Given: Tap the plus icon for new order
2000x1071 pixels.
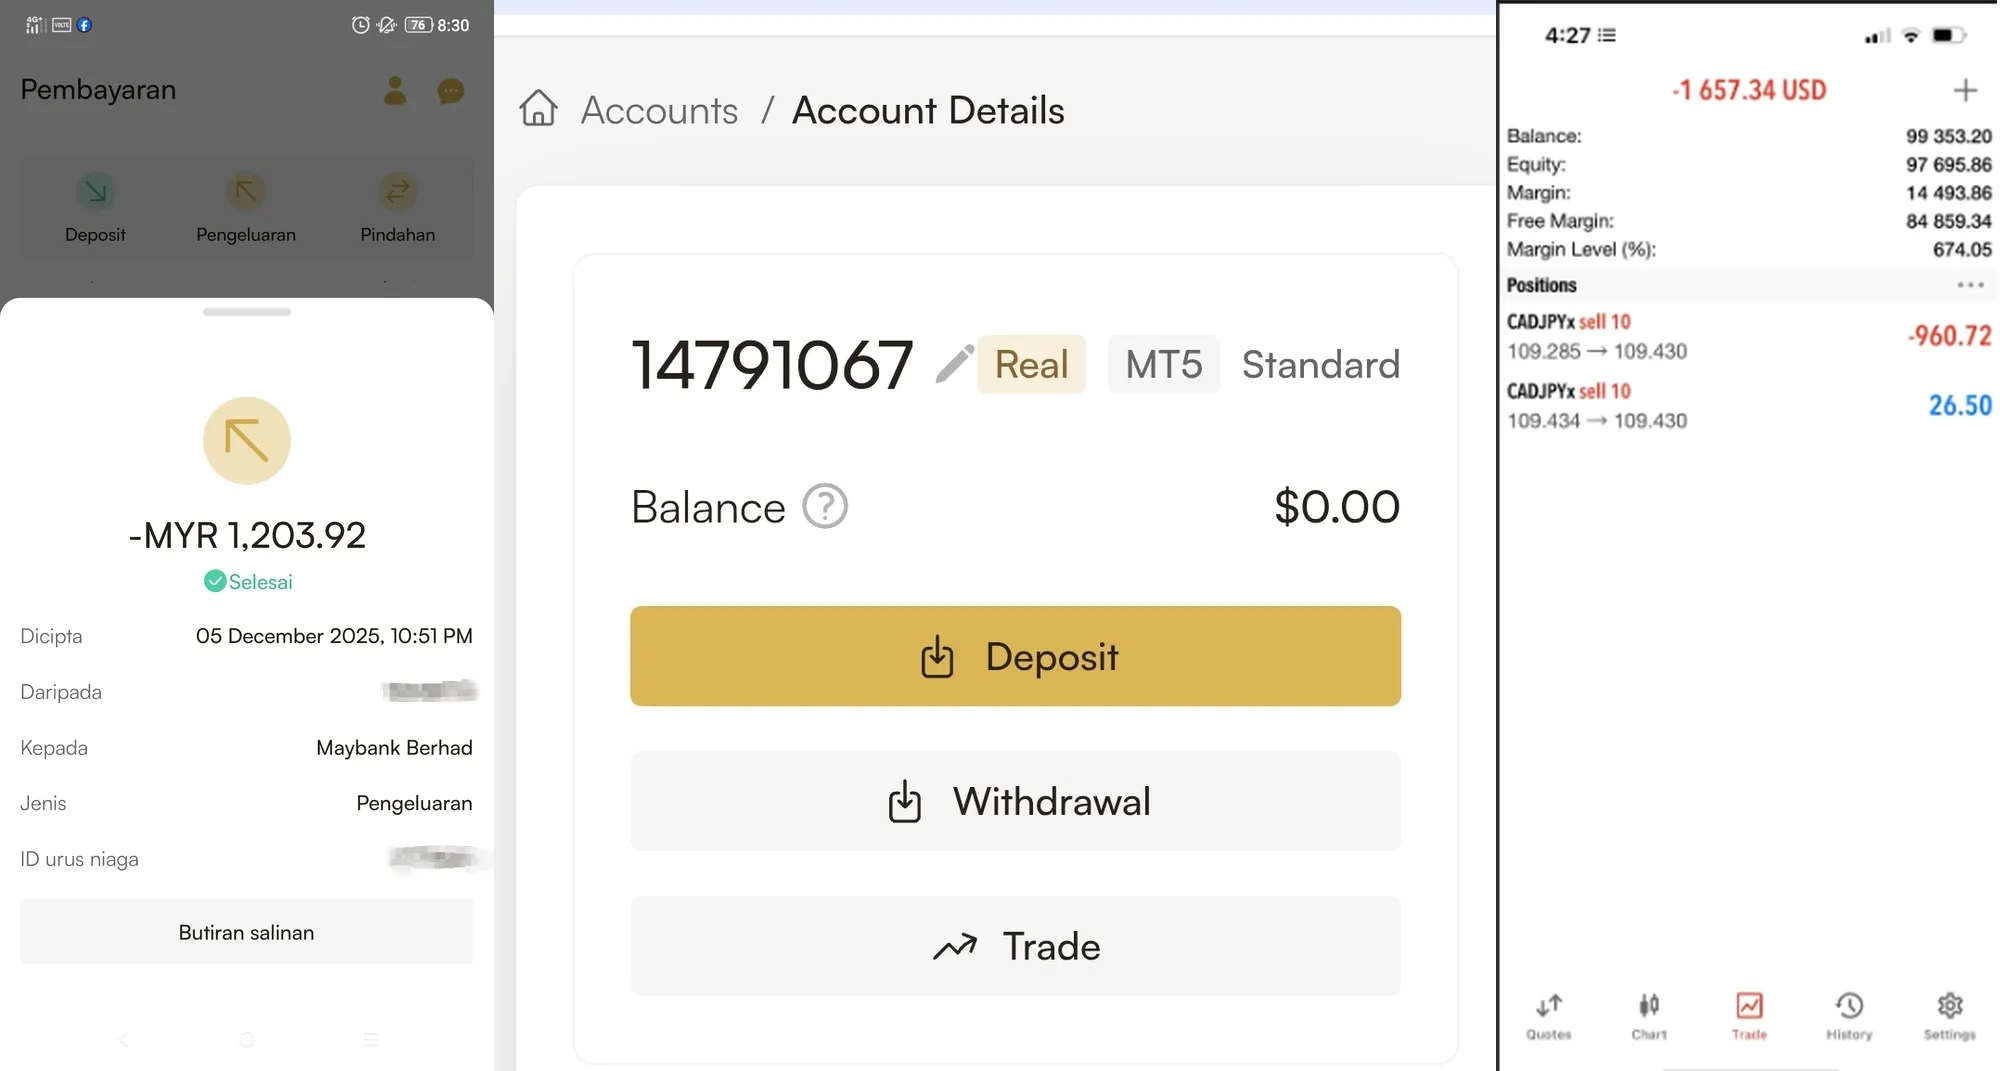Looking at the screenshot, I should tap(1965, 90).
